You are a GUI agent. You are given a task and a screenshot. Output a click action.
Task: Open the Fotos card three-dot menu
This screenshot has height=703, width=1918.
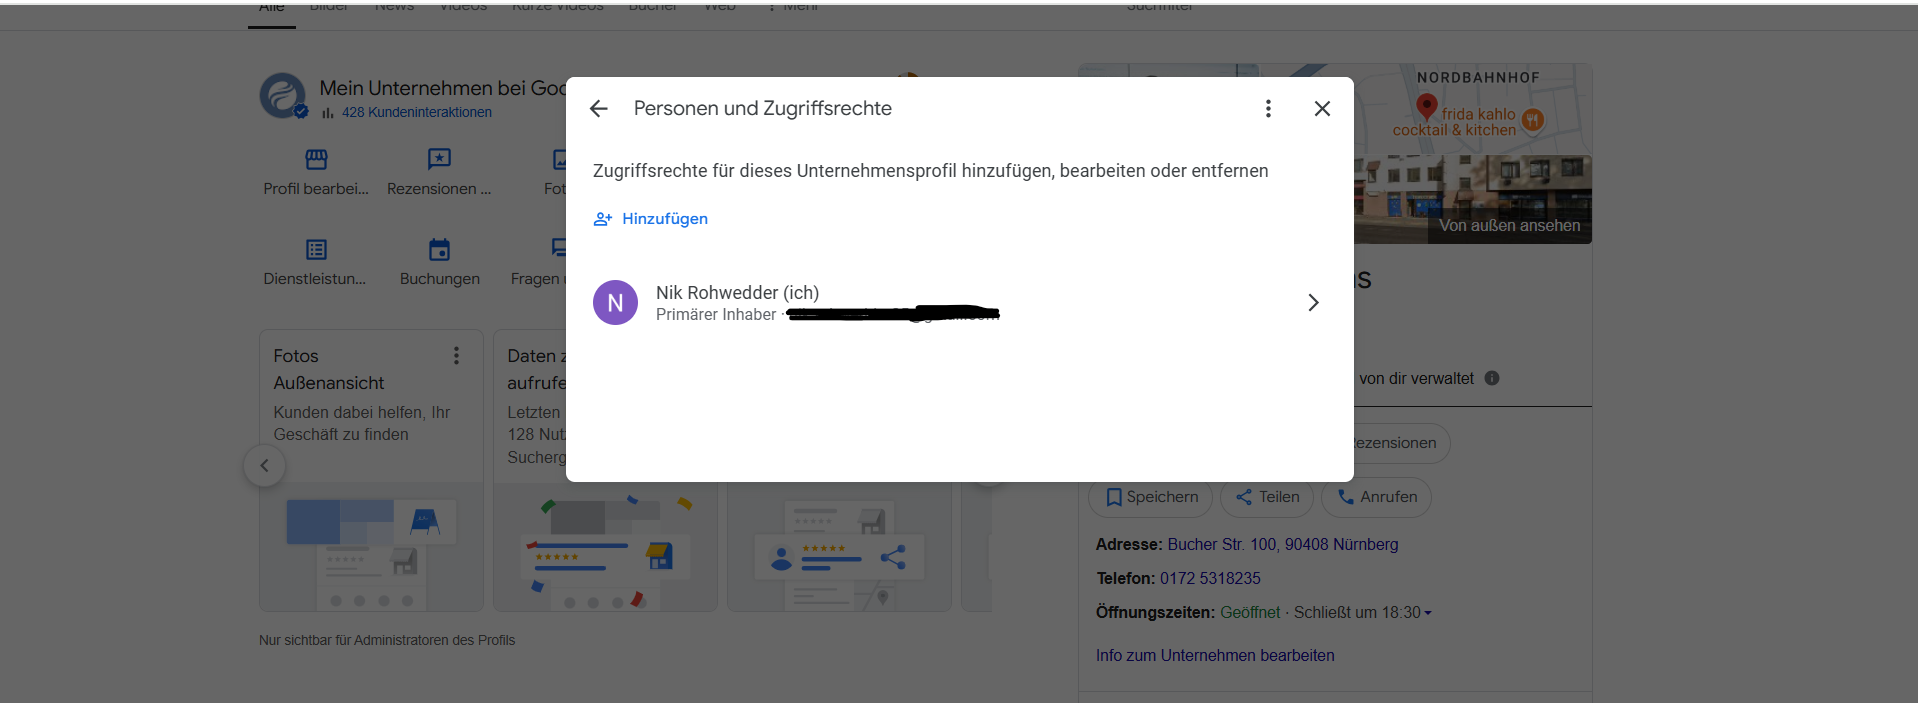456,356
